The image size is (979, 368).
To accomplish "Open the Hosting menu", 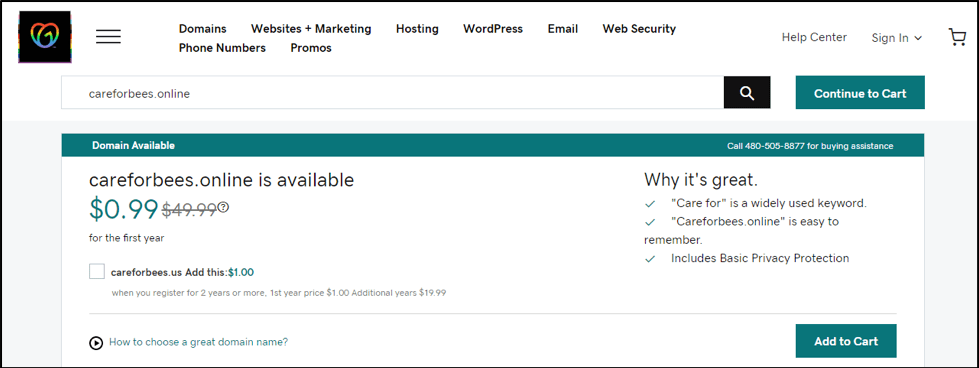I will (x=417, y=29).
